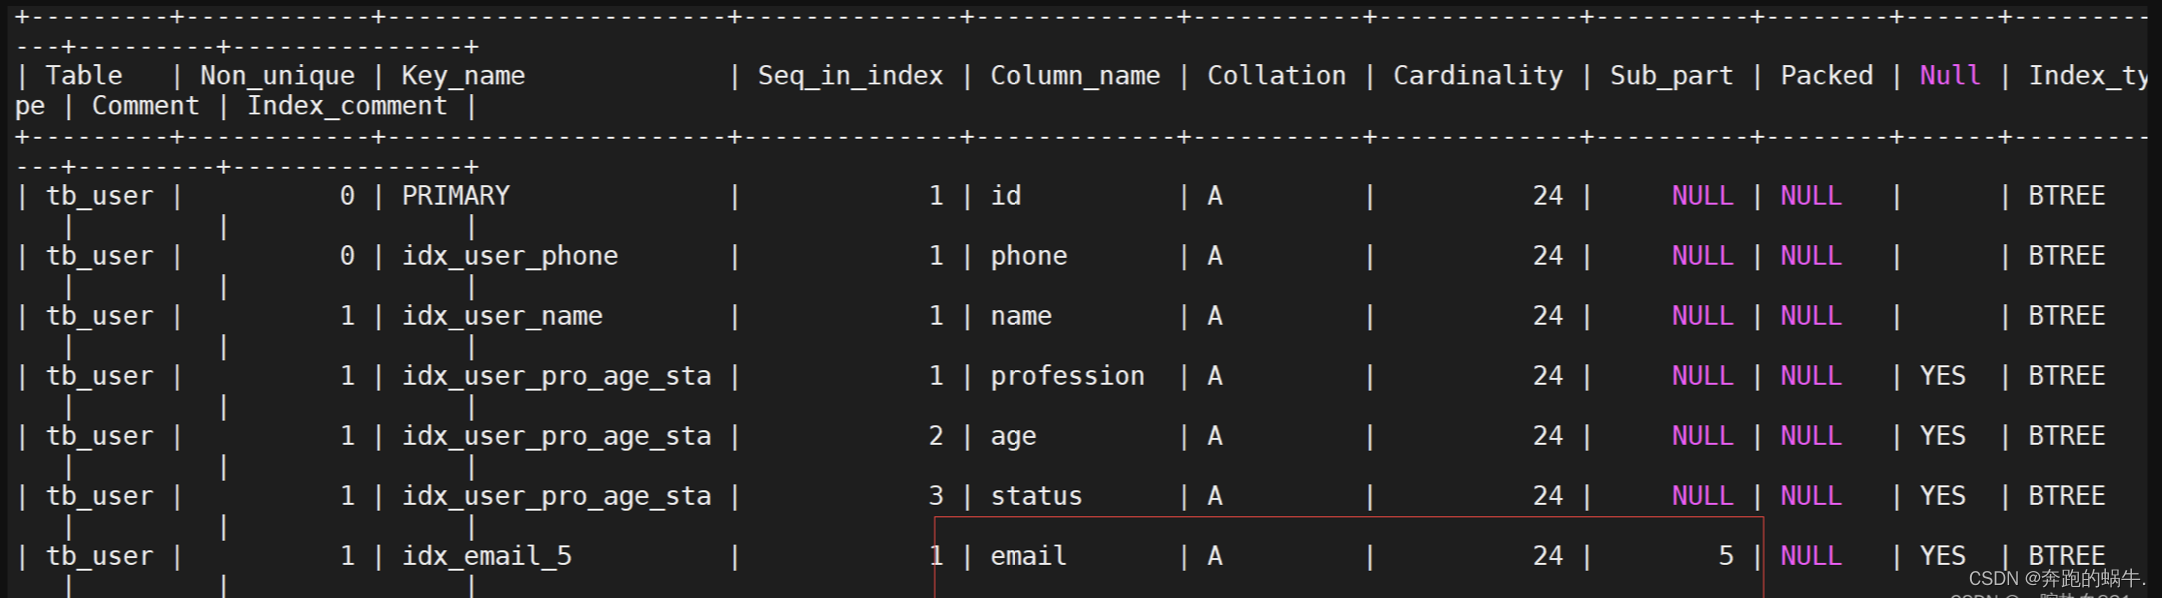Screen dimensions: 2162x598
Task: Click YES in the age row
Action: [x=1942, y=436]
